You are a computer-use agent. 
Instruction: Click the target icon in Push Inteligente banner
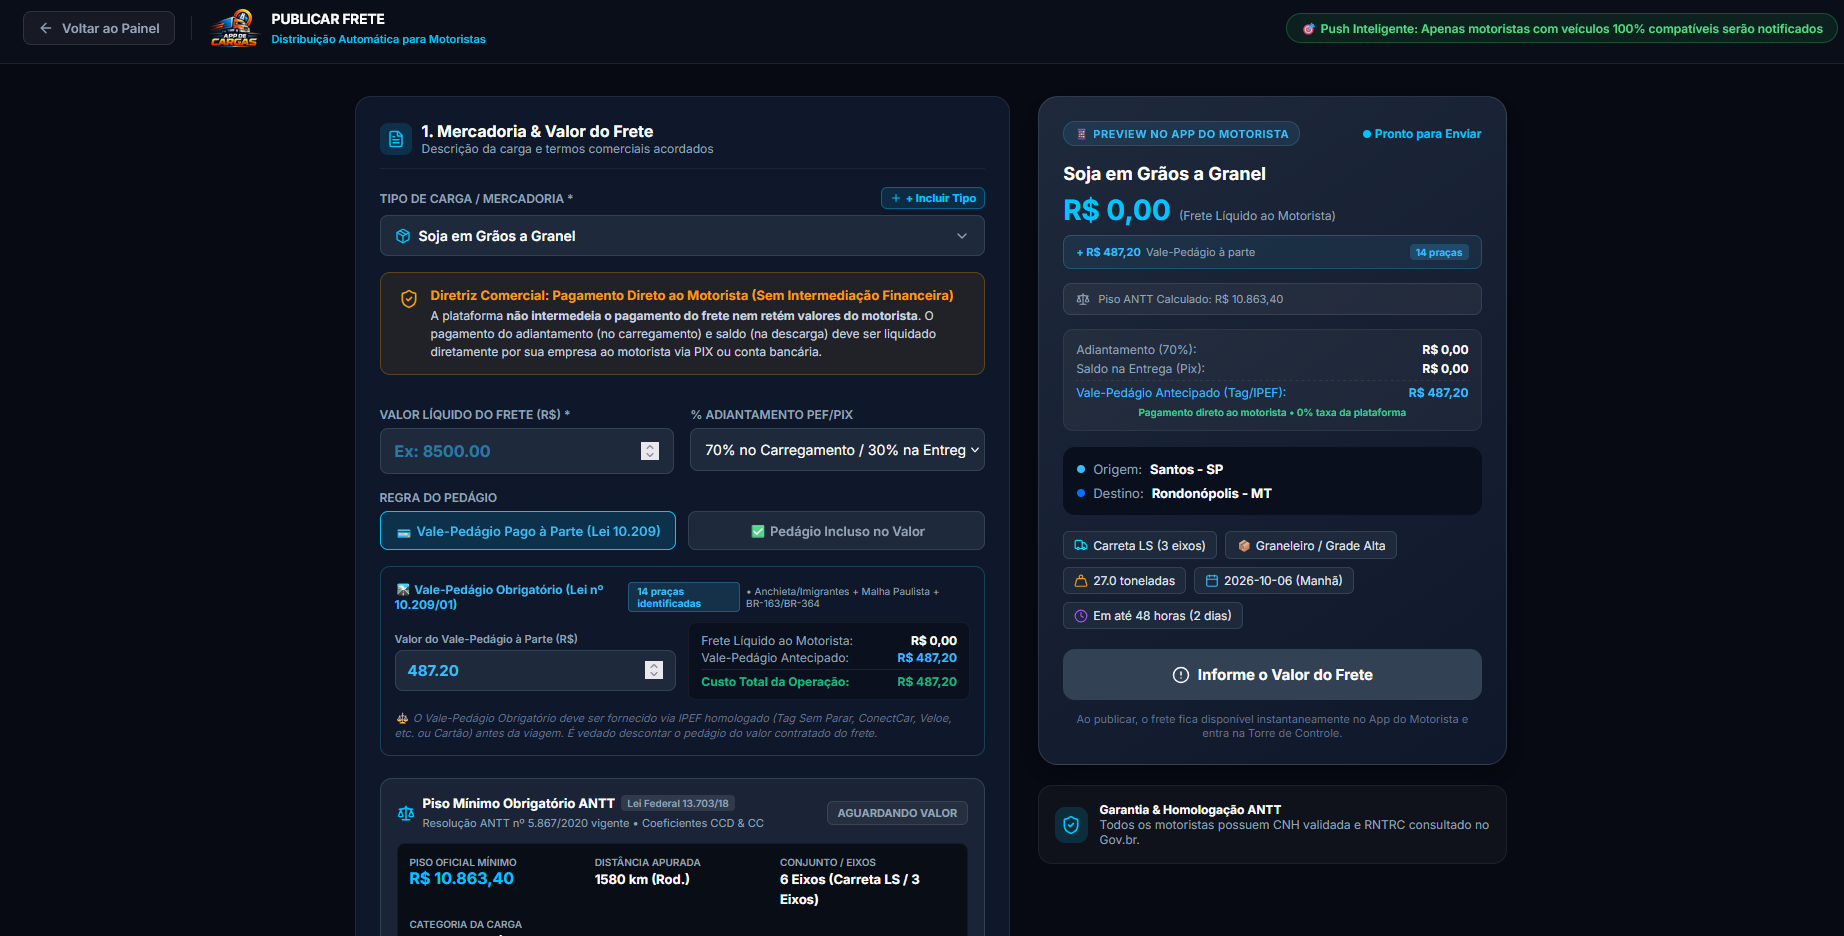(x=1309, y=29)
